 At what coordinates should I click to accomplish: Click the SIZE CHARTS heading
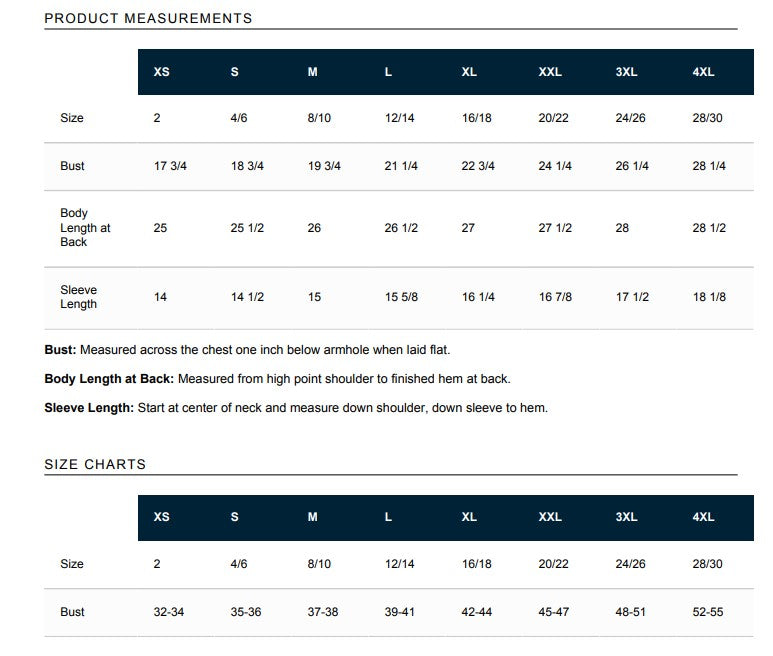95,464
